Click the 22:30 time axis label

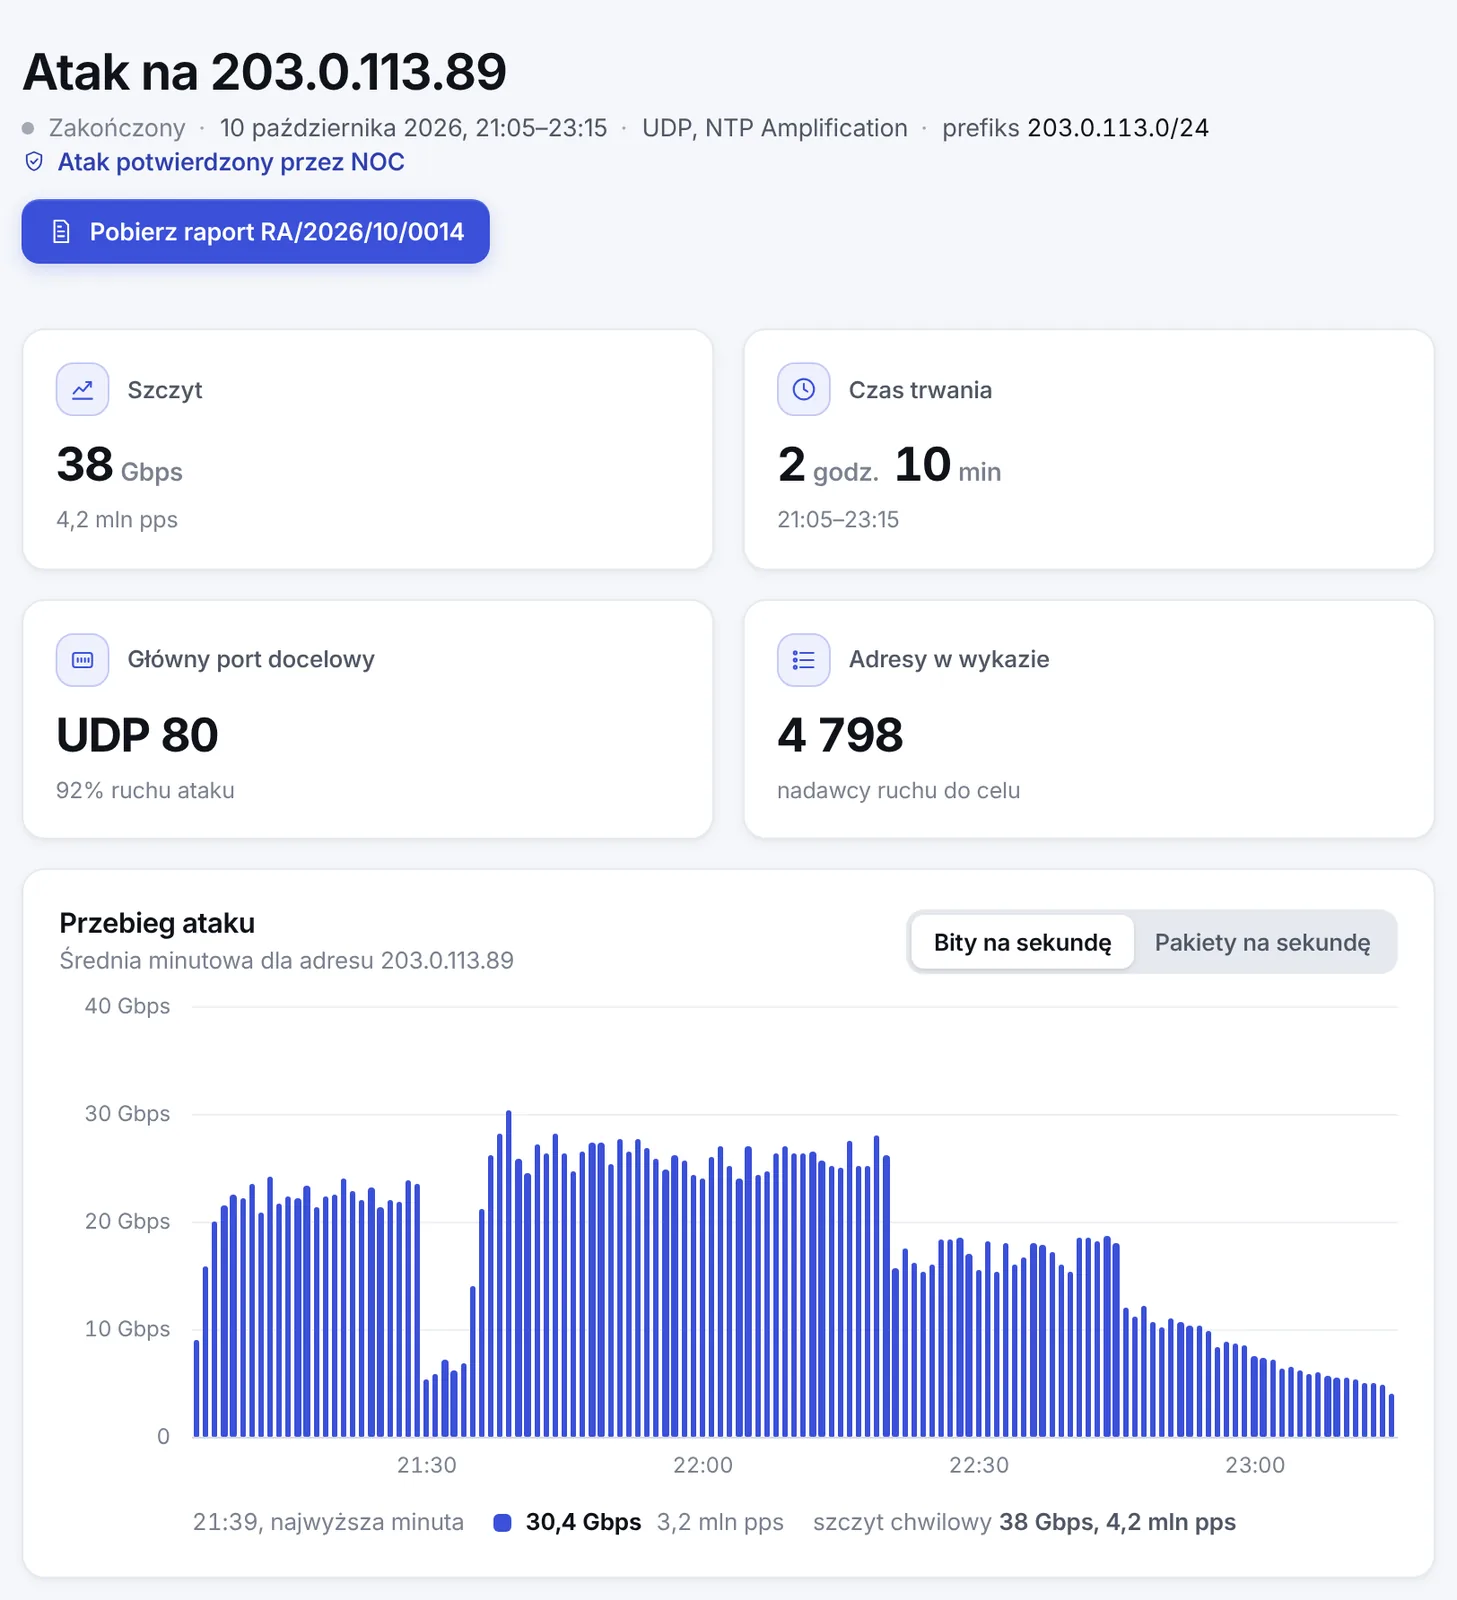pyautogui.click(x=979, y=1465)
